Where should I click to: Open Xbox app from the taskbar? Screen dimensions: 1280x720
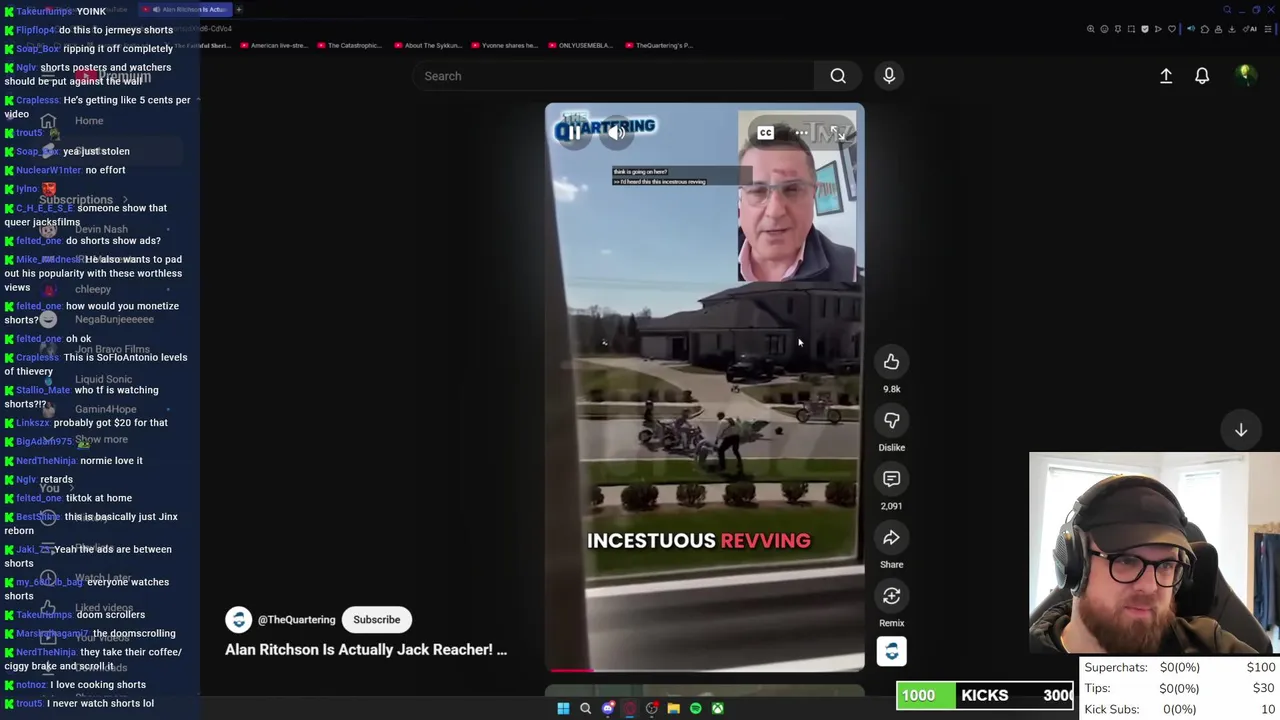717,709
